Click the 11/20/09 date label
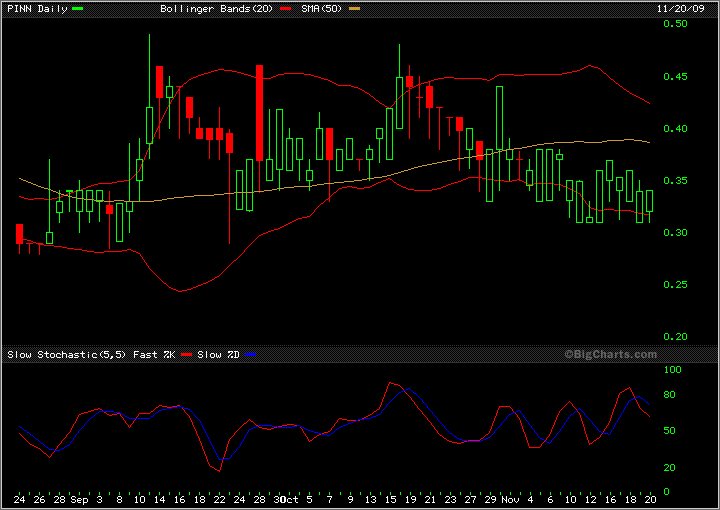Viewport: 720px width, 510px height. (x=691, y=8)
